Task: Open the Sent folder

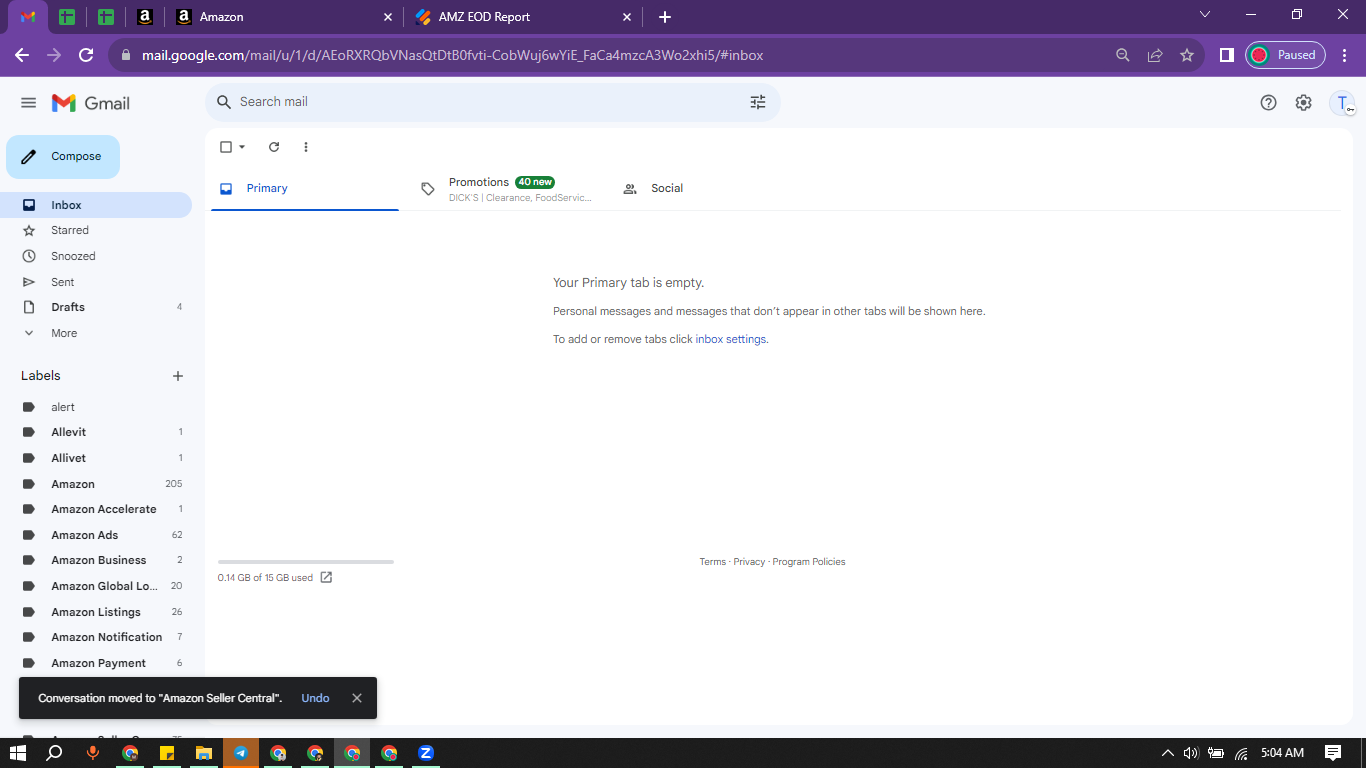Action: click(x=96, y=282)
